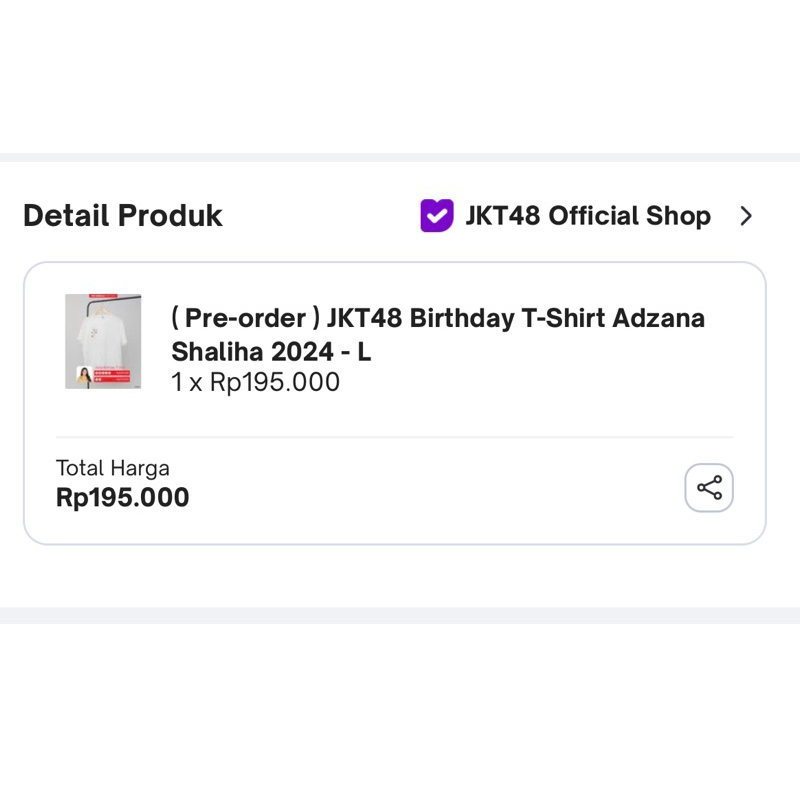Select the JKT48 Official Shop checkmark emblem
800x800 pixels.
tap(436, 215)
